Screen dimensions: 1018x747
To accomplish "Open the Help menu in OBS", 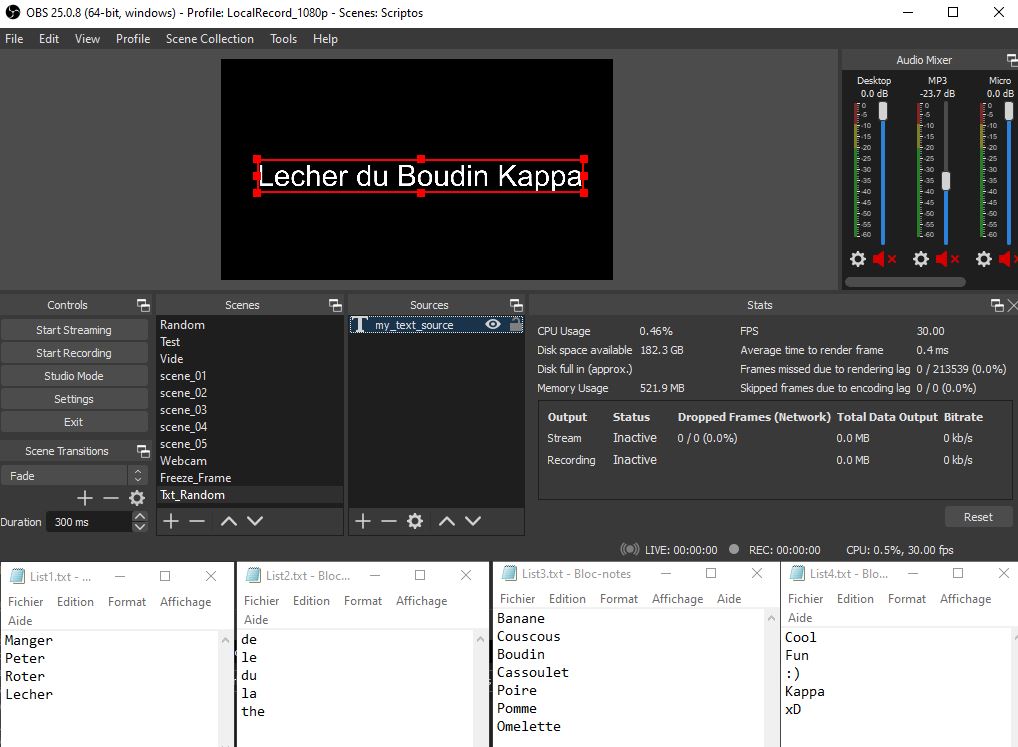I will click(x=325, y=39).
